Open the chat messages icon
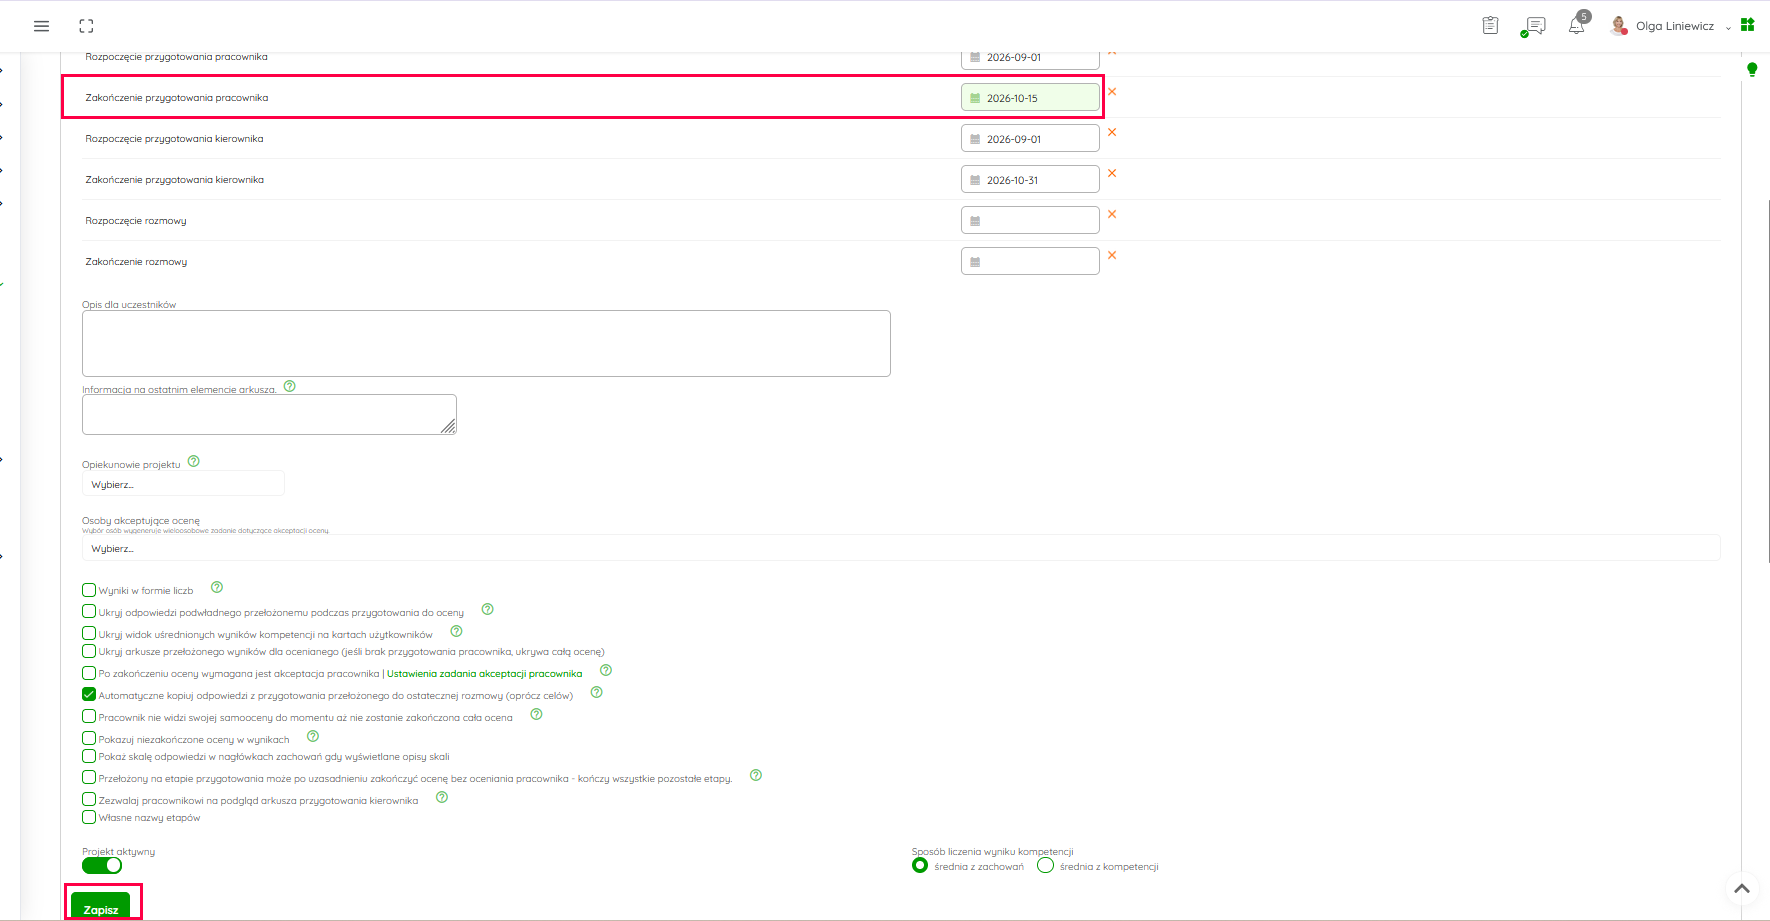The height and width of the screenshot is (921, 1770). tap(1534, 26)
